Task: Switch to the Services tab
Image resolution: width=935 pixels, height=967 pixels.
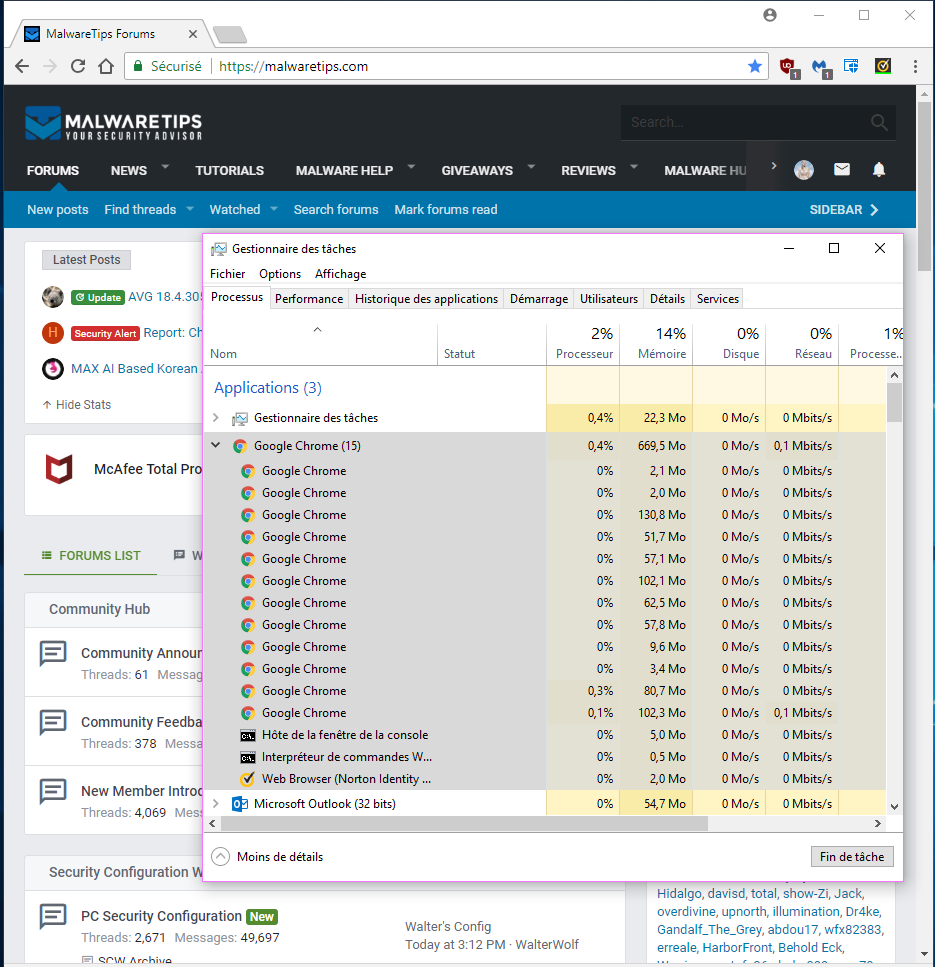Action: click(x=717, y=298)
